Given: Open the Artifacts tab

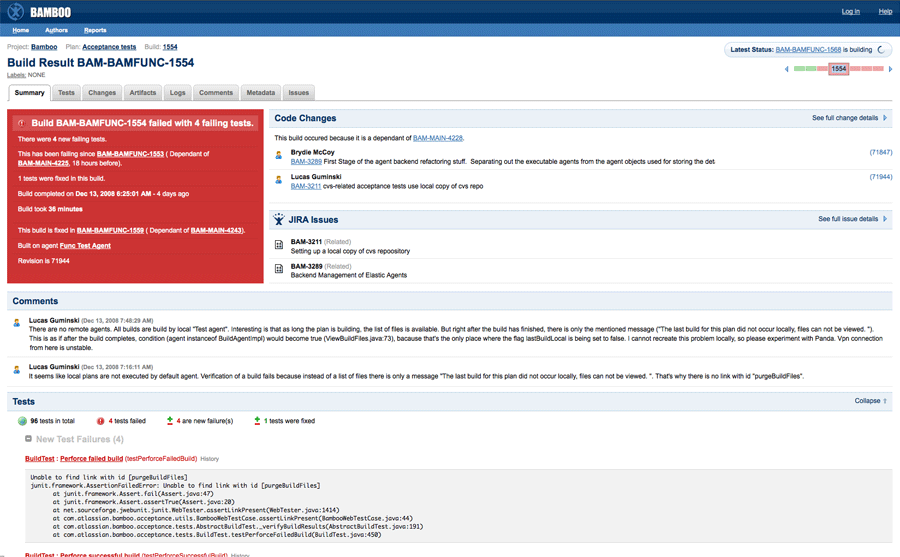Looking at the screenshot, I should (143, 92).
